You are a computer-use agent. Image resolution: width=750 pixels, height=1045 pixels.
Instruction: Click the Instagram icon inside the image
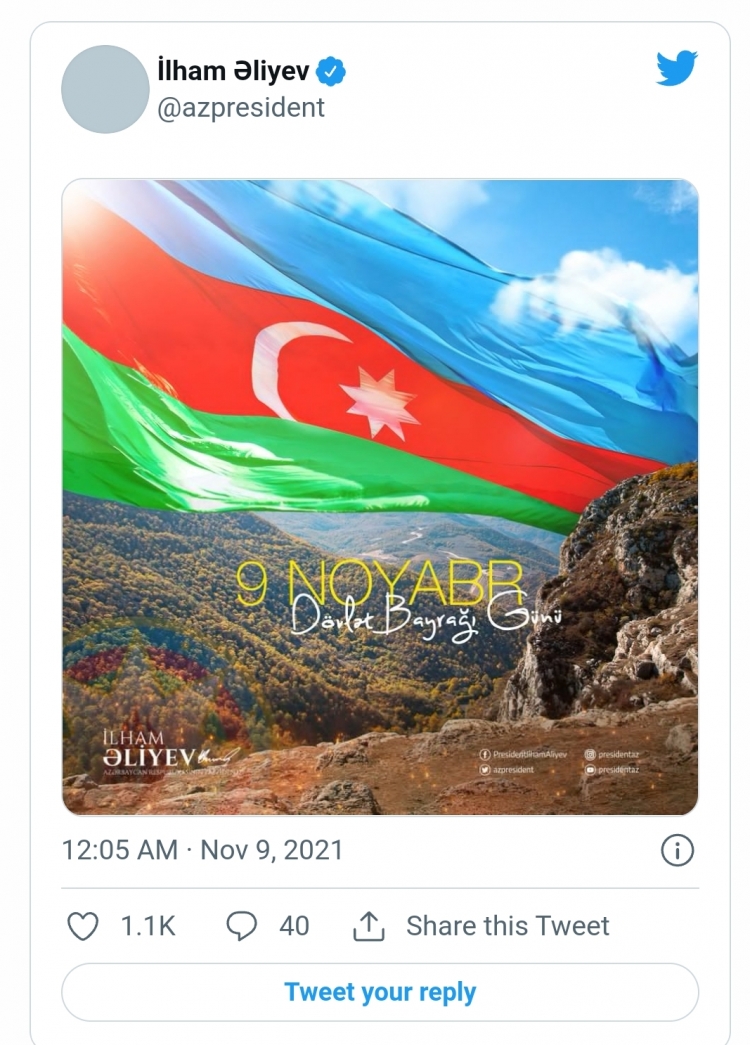tap(590, 754)
